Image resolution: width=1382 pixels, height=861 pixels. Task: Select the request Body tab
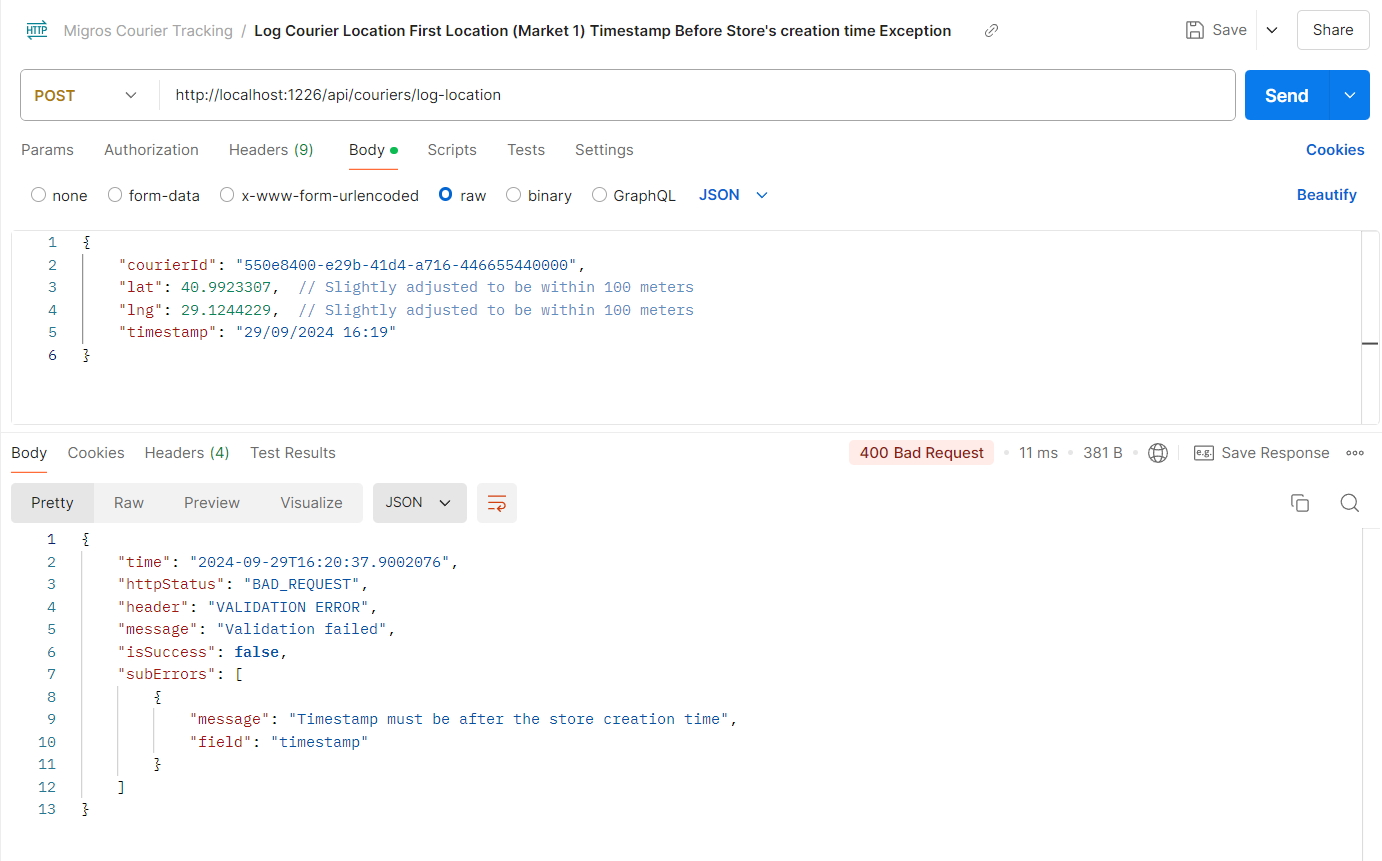pyautogui.click(x=373, y=150)
